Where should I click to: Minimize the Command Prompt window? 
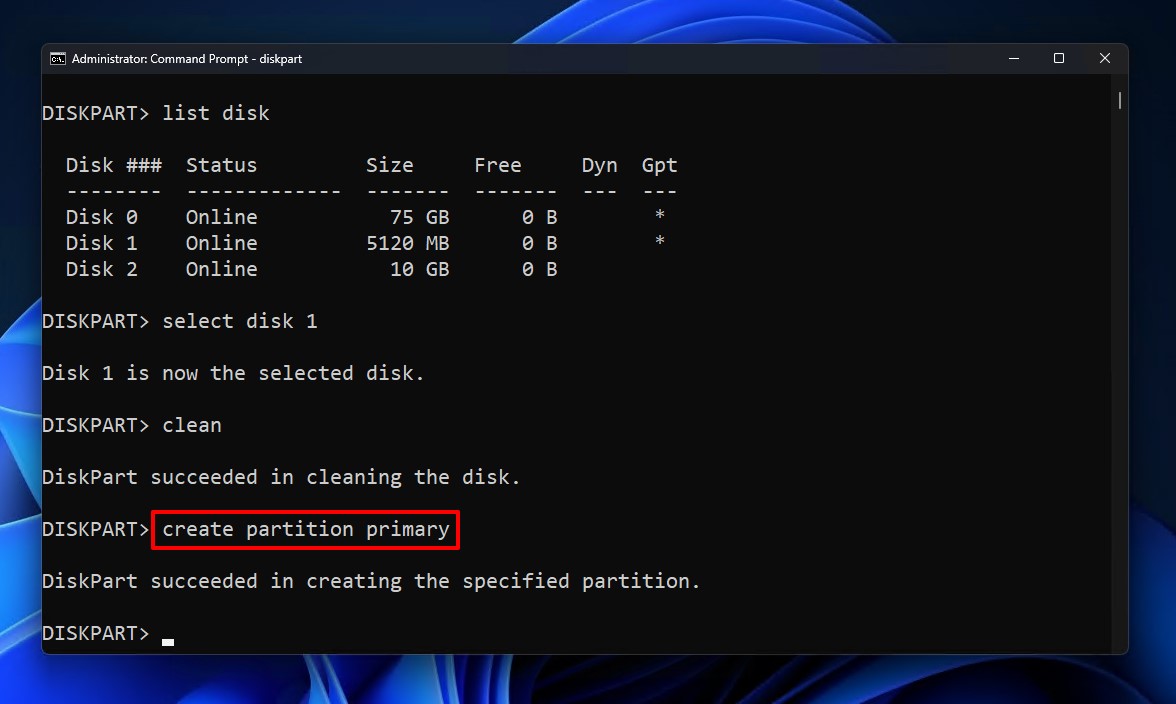coord(1013,59)
